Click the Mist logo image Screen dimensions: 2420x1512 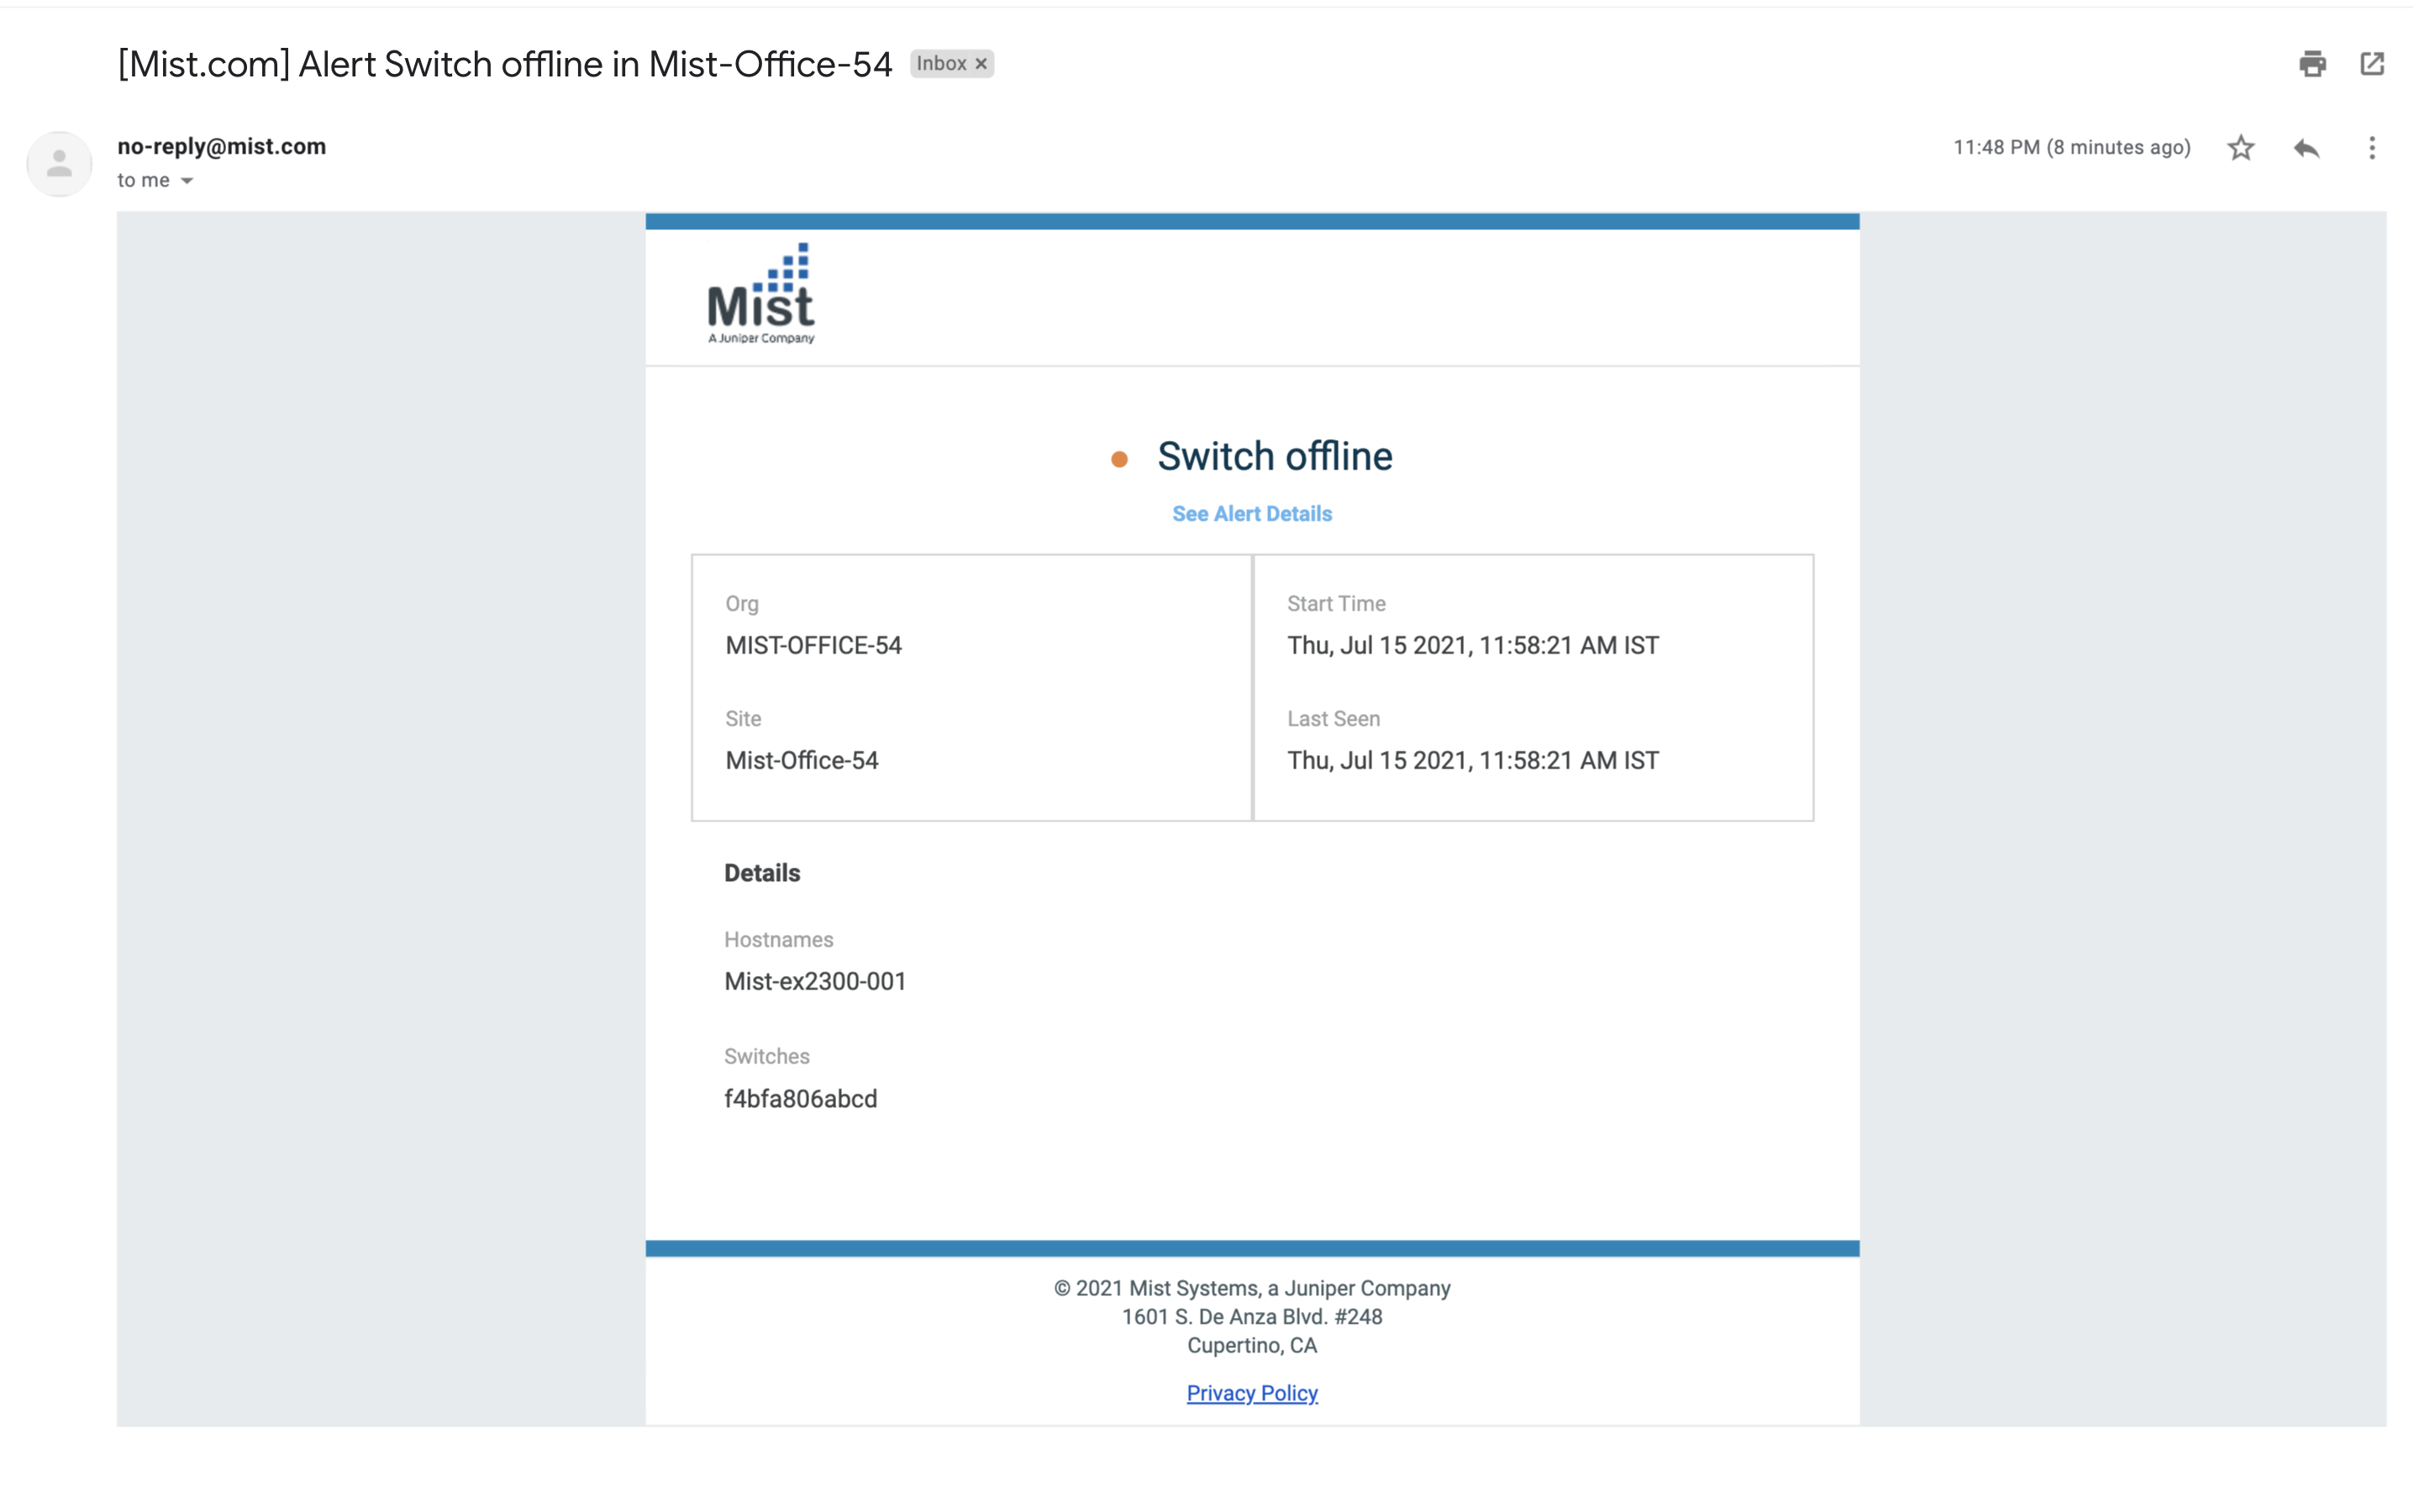coord(761,294)
